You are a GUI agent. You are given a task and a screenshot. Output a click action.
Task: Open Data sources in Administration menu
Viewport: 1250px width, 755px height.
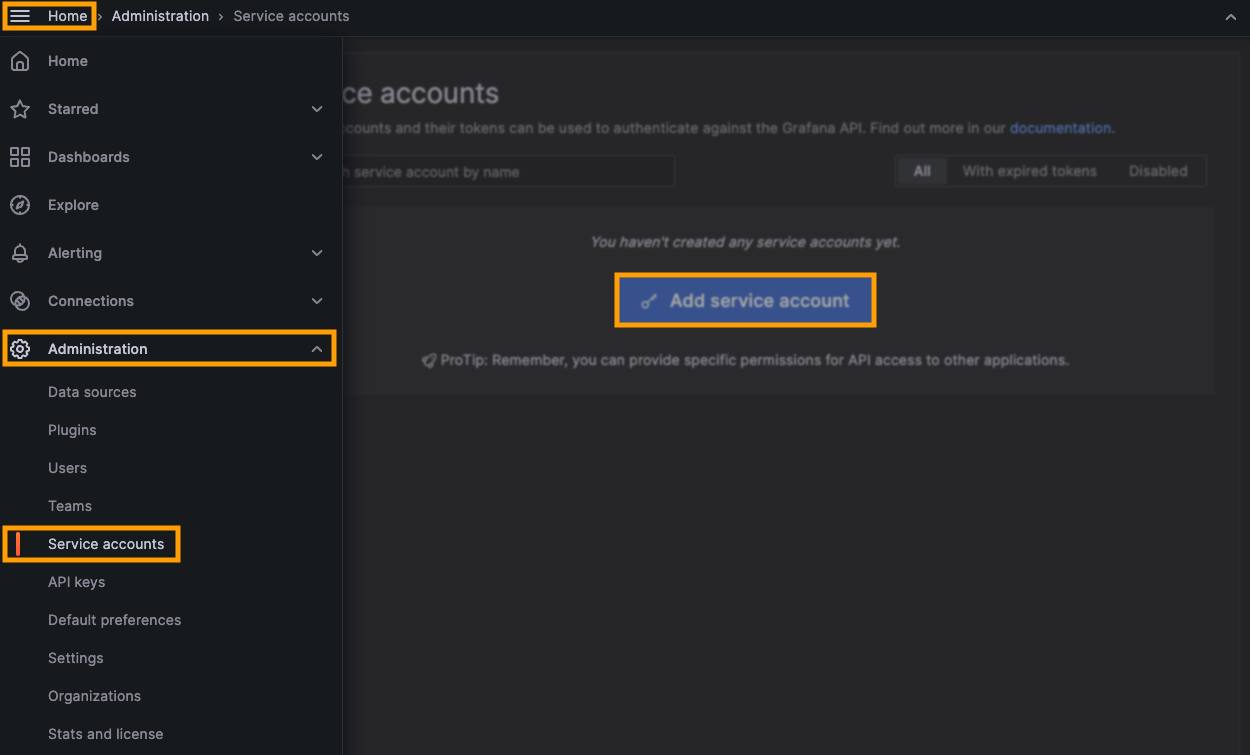point(92,392)
